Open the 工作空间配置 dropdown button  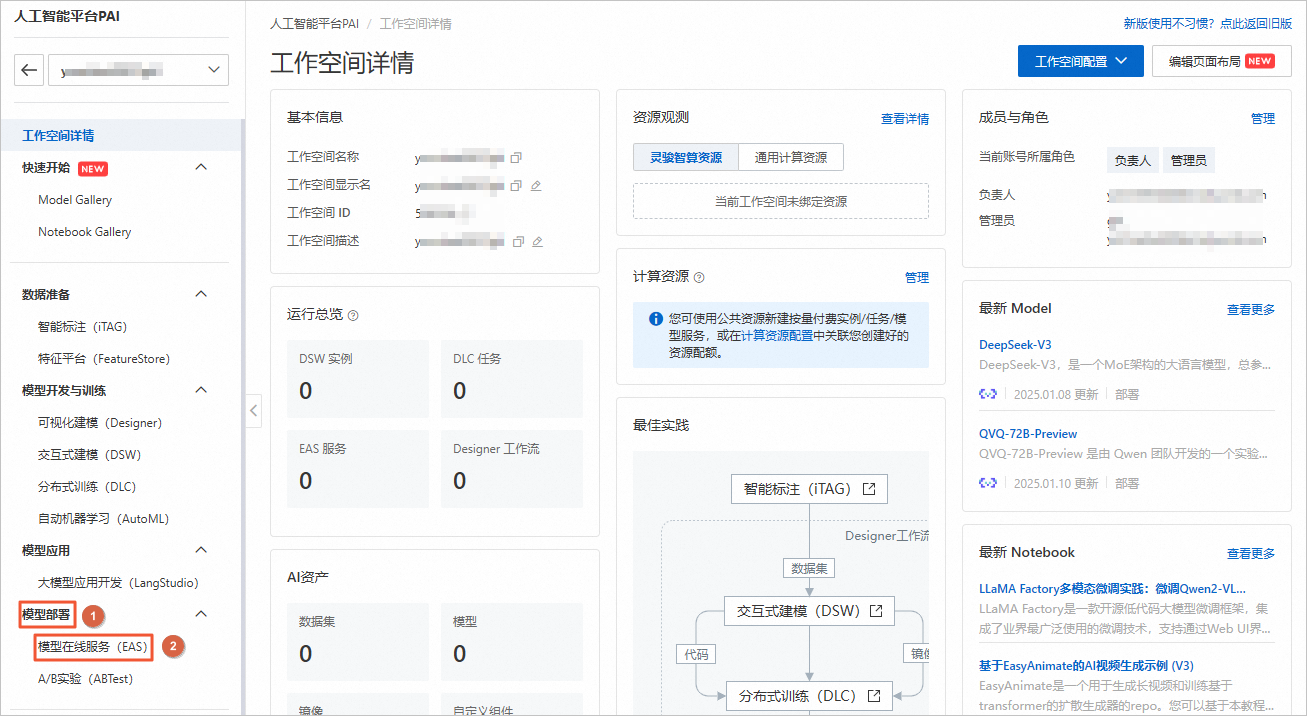1080,61
